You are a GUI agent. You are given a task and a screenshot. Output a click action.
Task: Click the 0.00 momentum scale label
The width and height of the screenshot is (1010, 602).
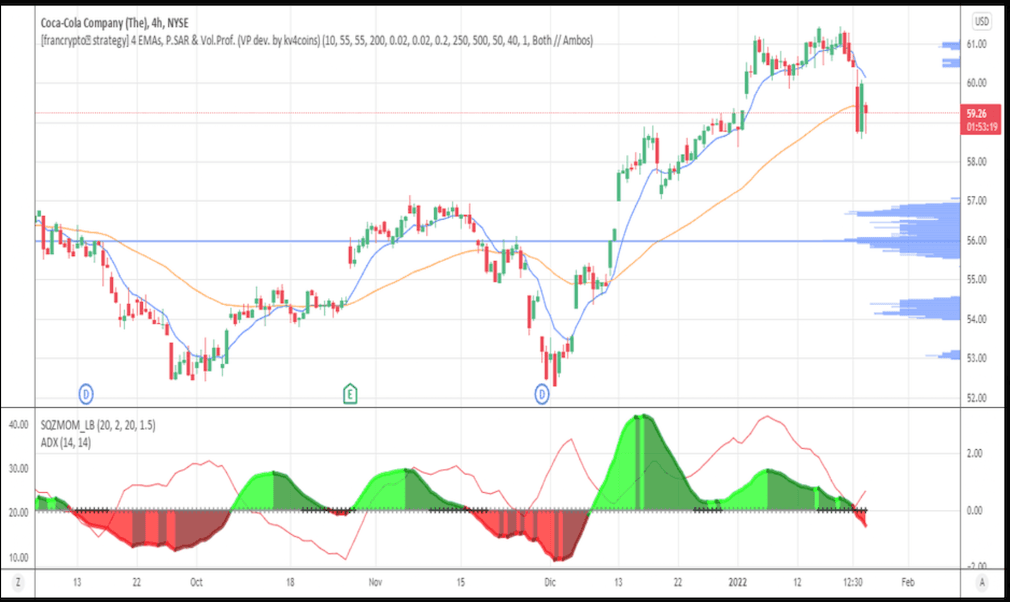pos(975,510)
